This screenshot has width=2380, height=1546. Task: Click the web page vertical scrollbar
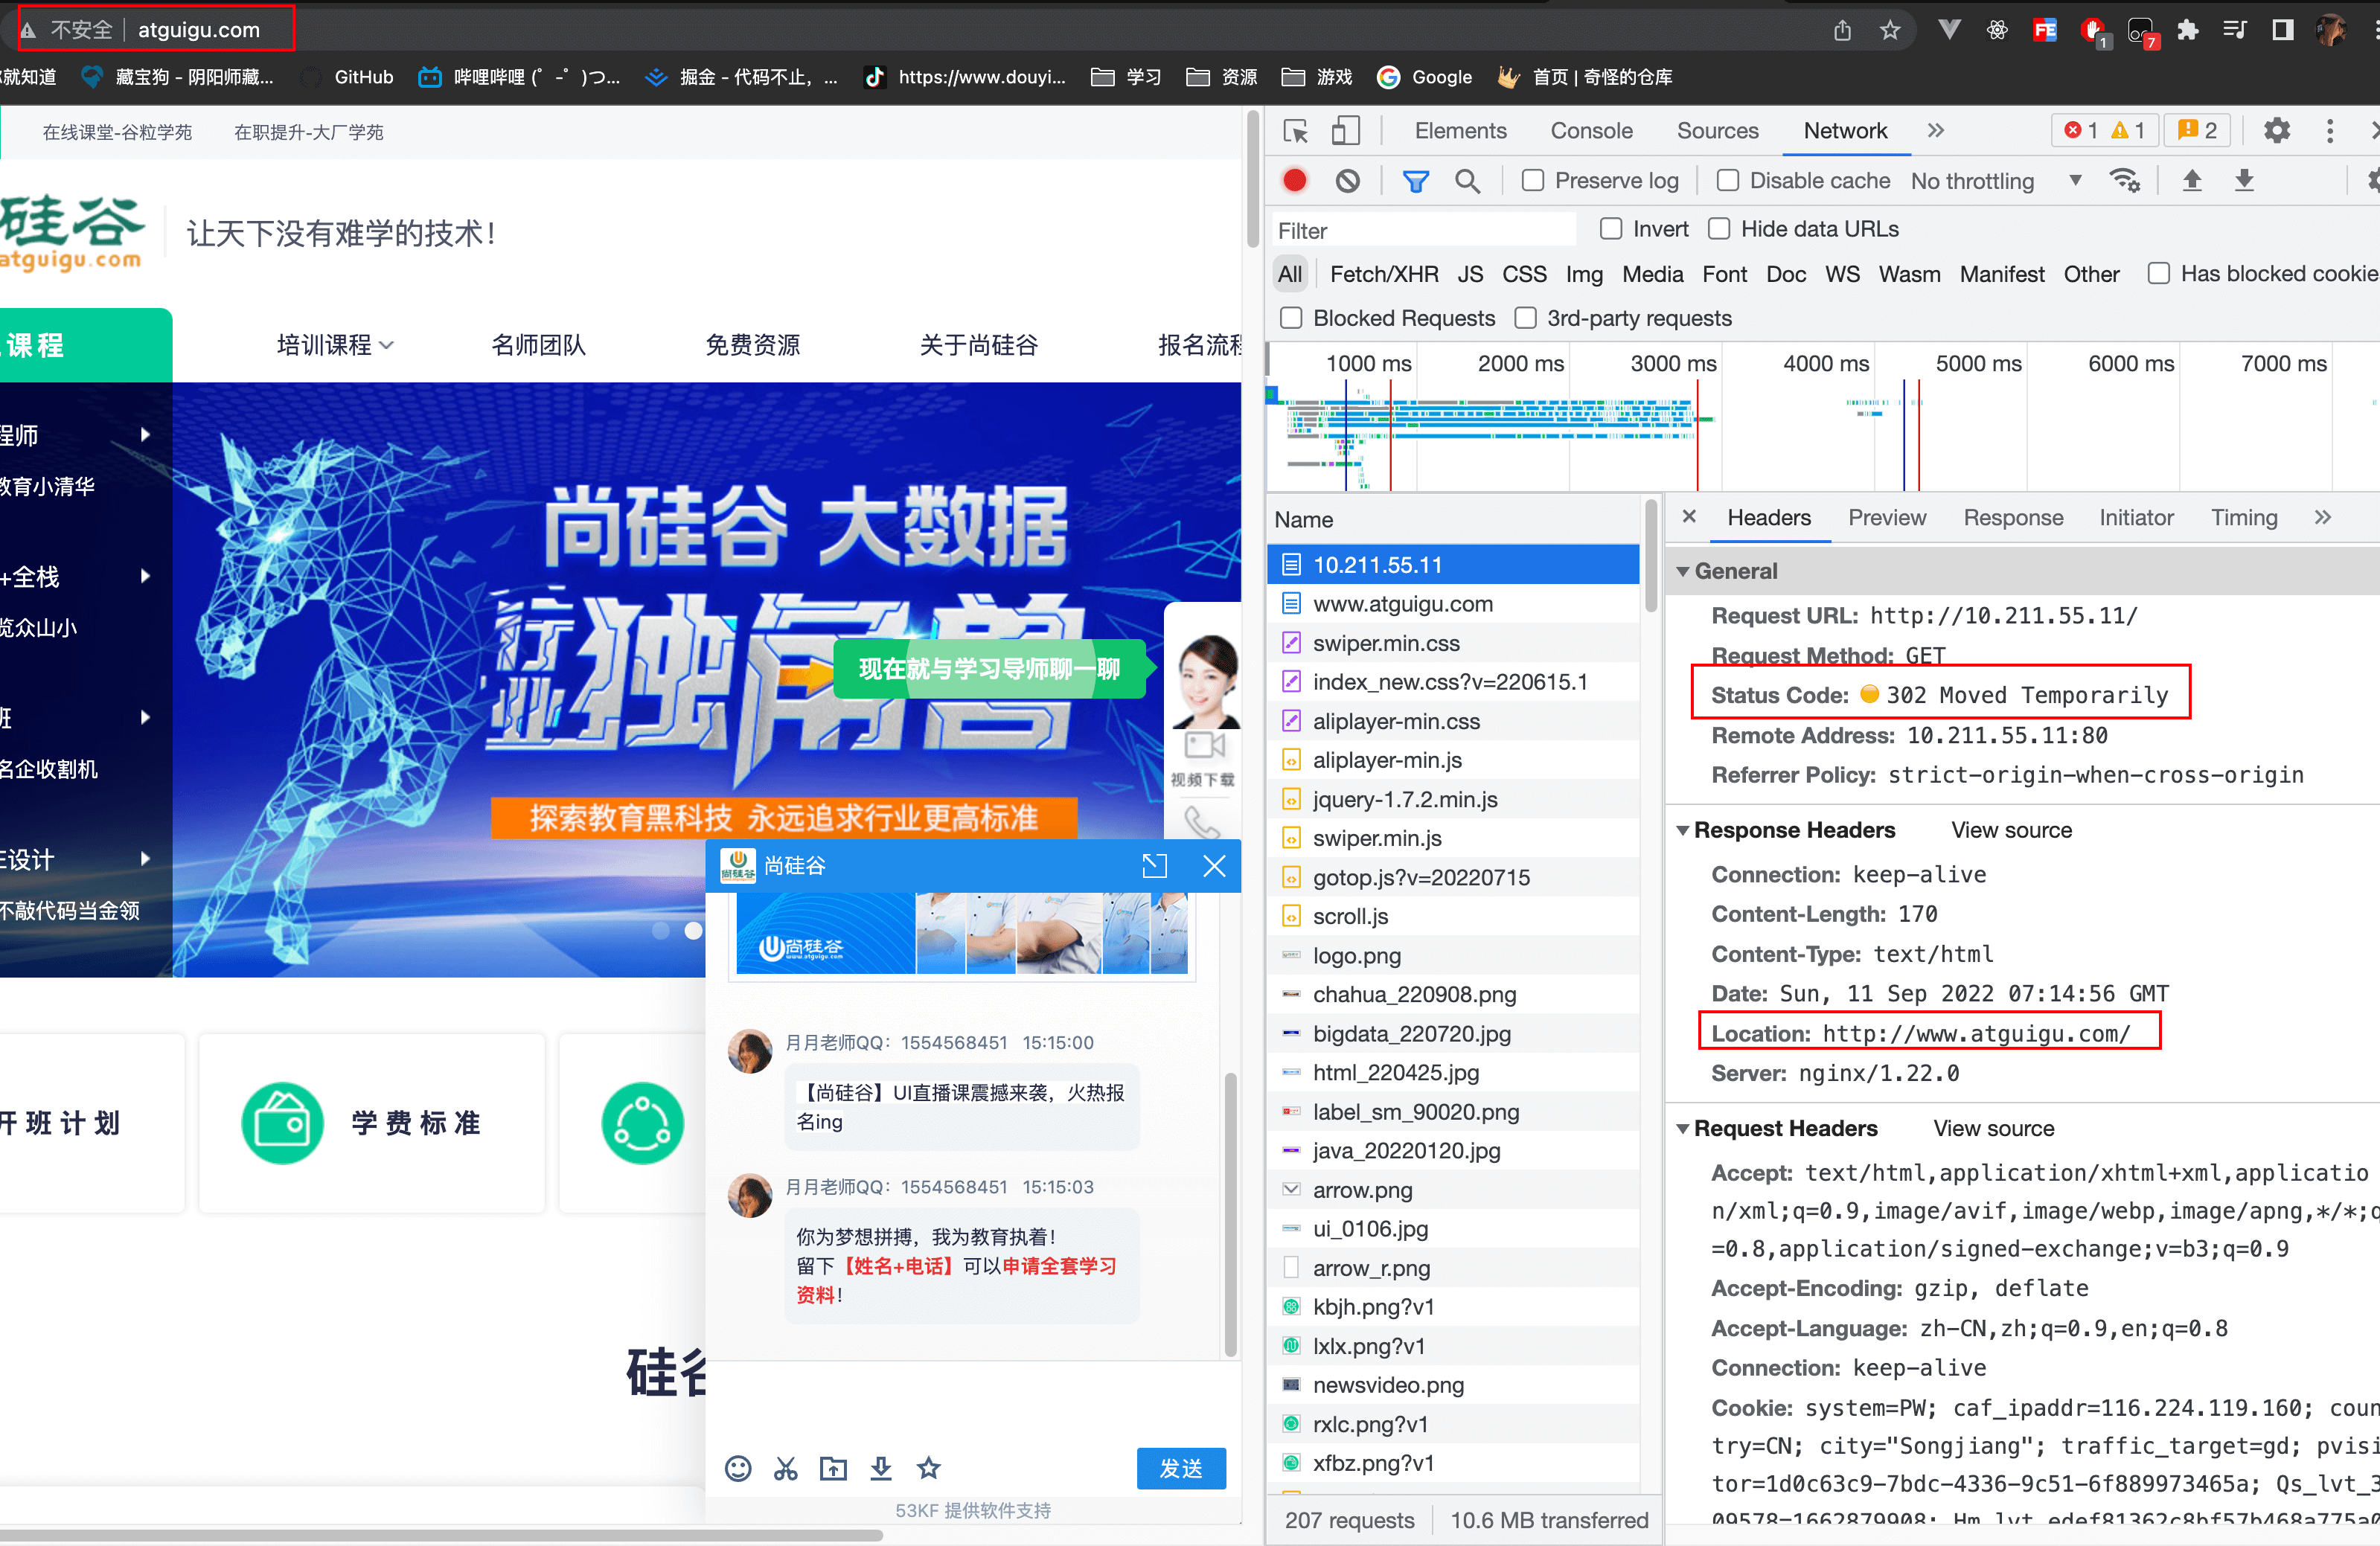tap(1252, 180)
